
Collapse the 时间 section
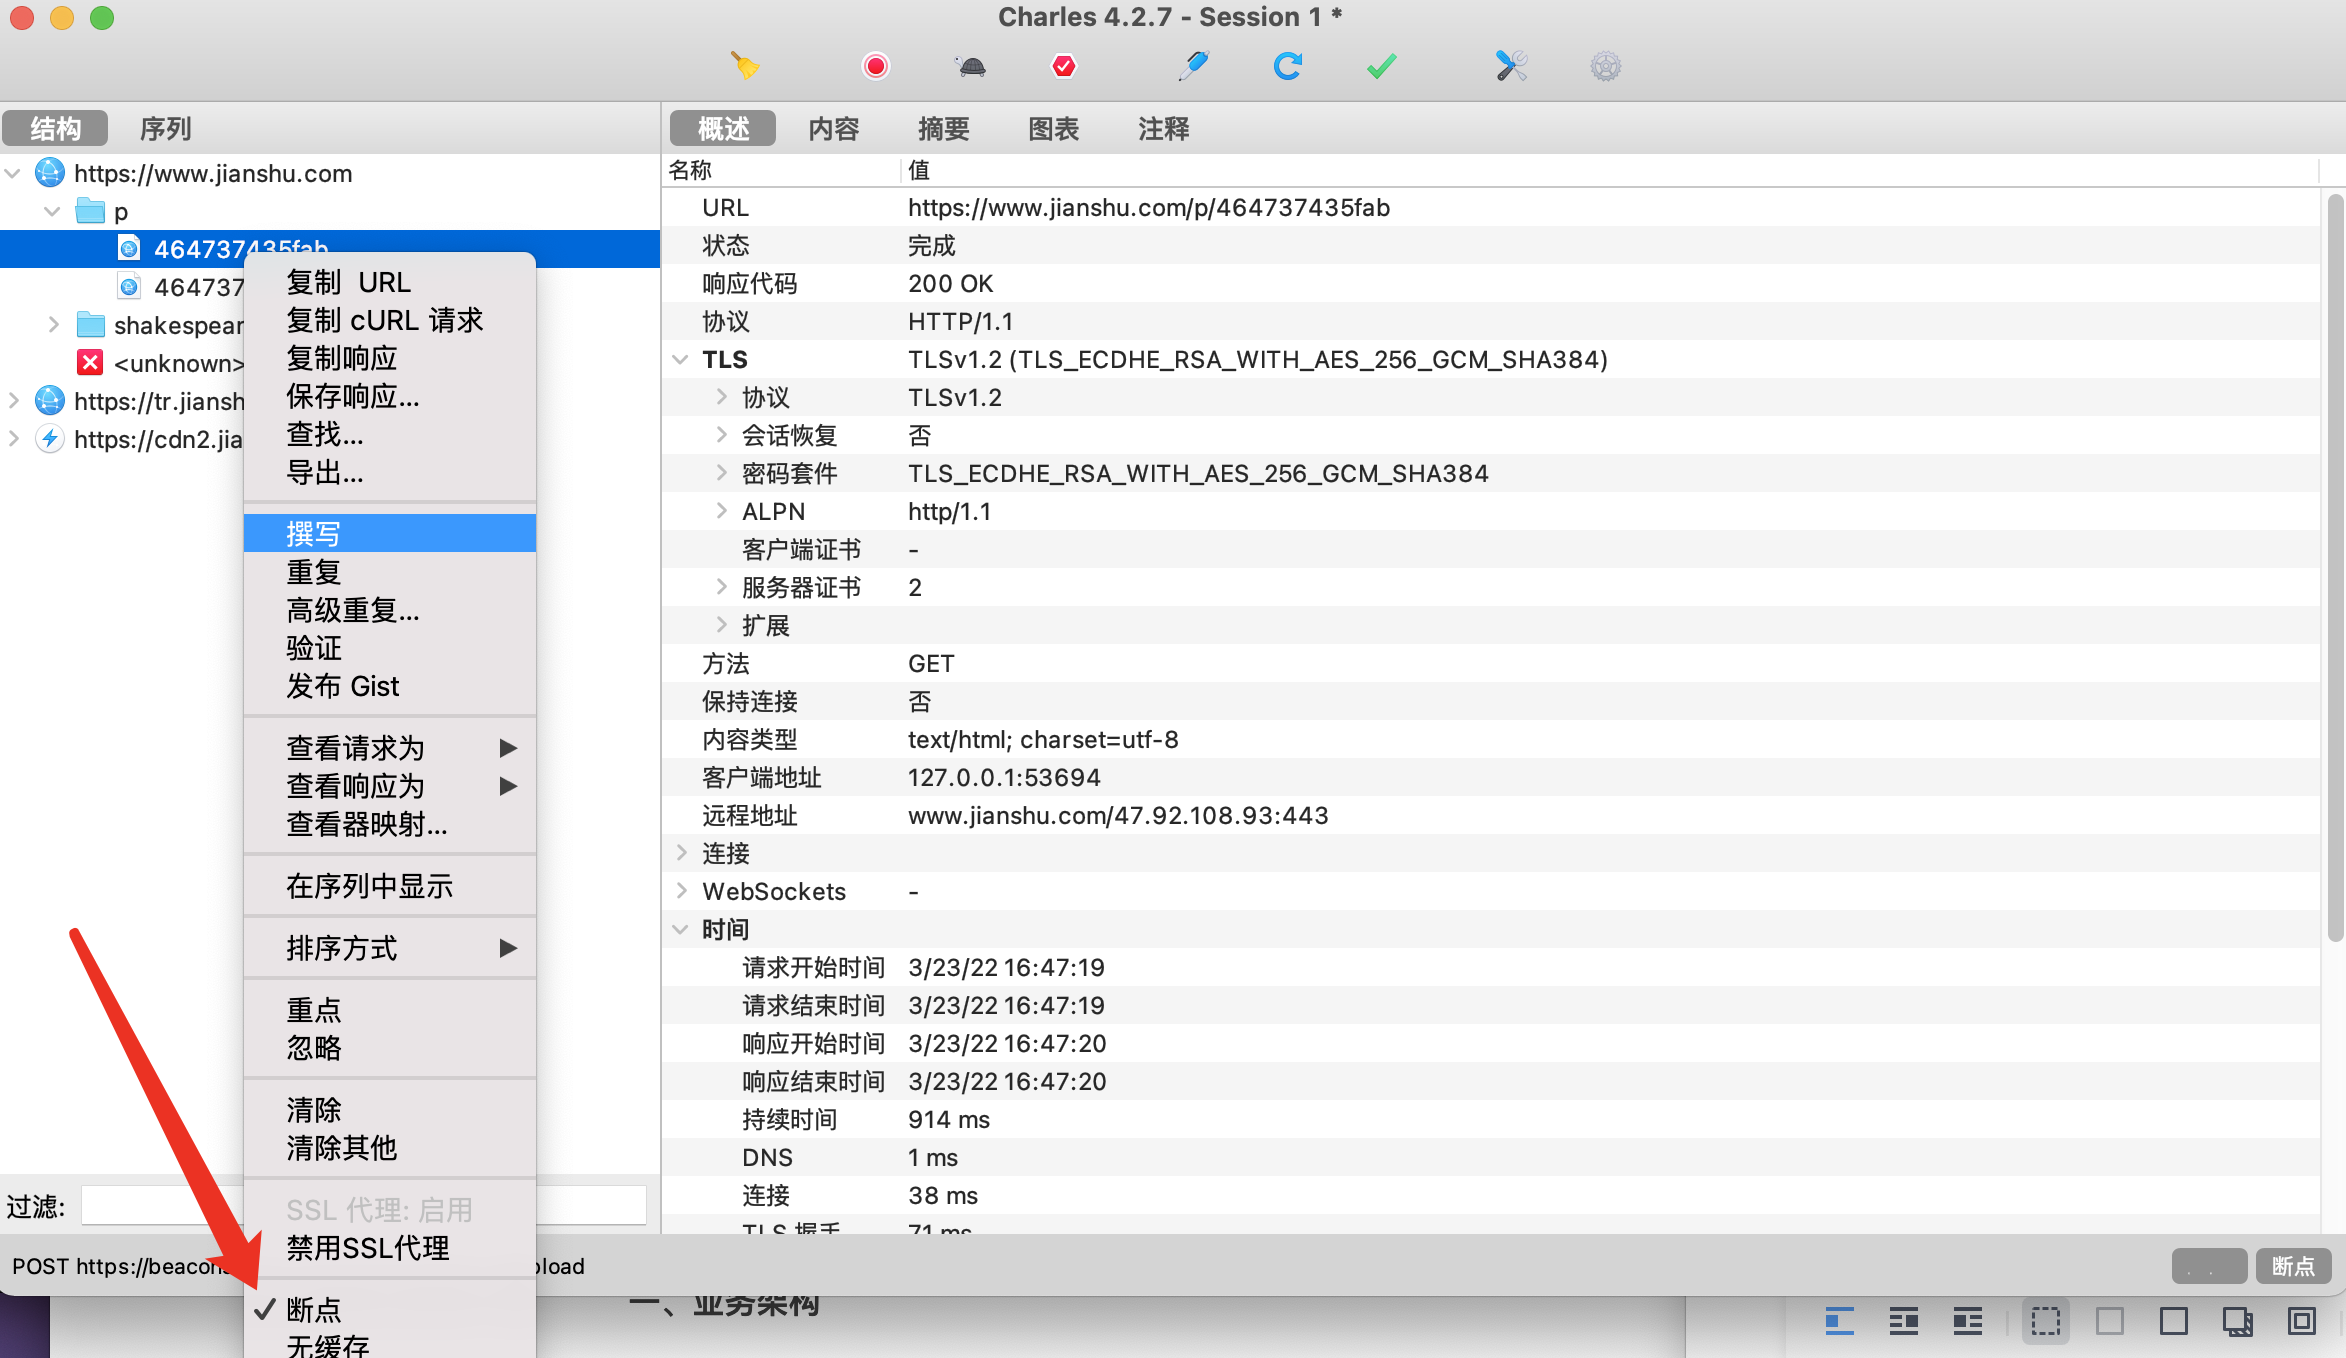681,930
